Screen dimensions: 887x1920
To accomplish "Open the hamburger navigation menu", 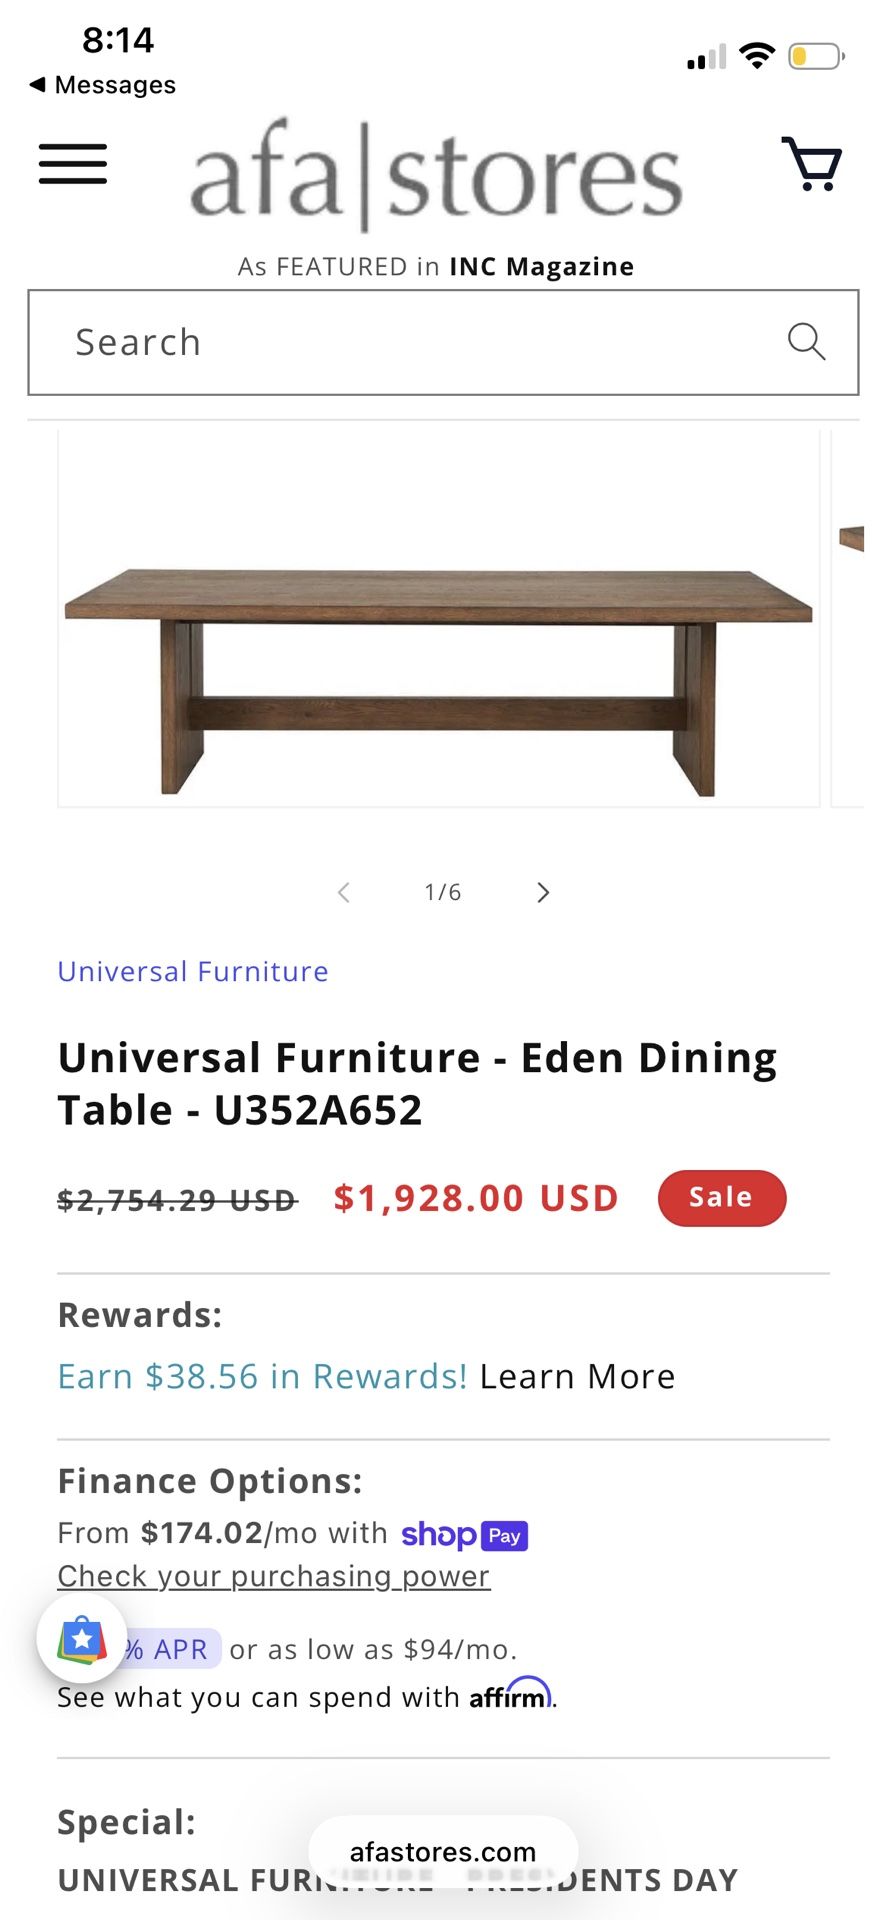I will tap(73, 164).
